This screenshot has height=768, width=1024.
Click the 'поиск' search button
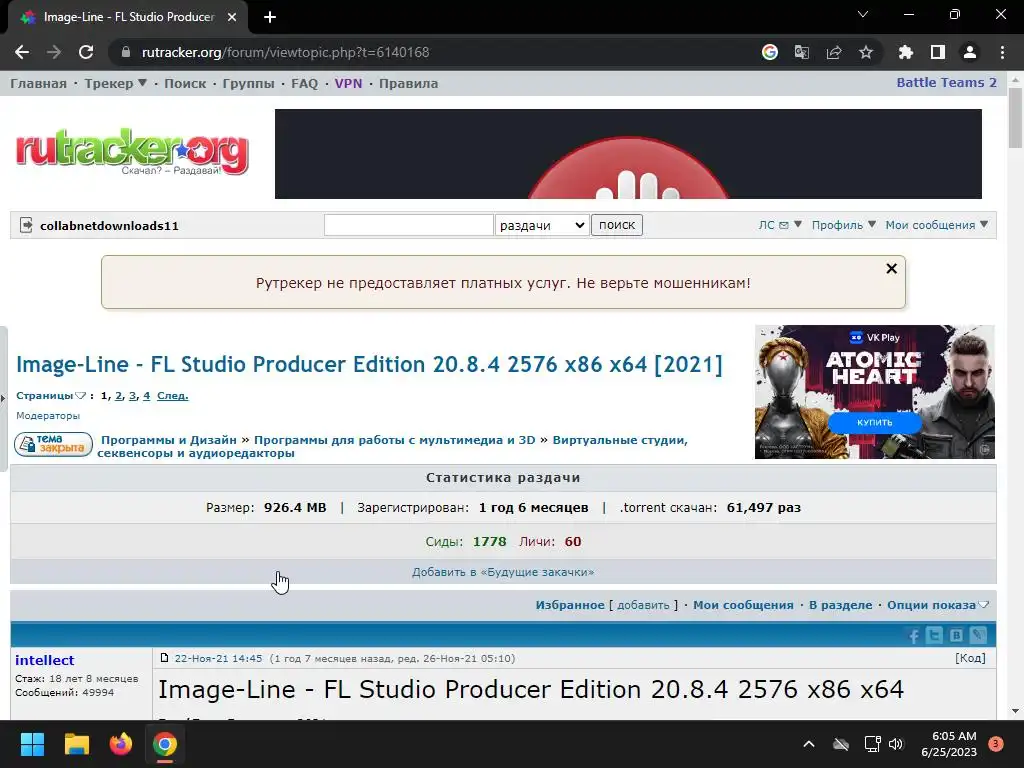pos(616,225)
